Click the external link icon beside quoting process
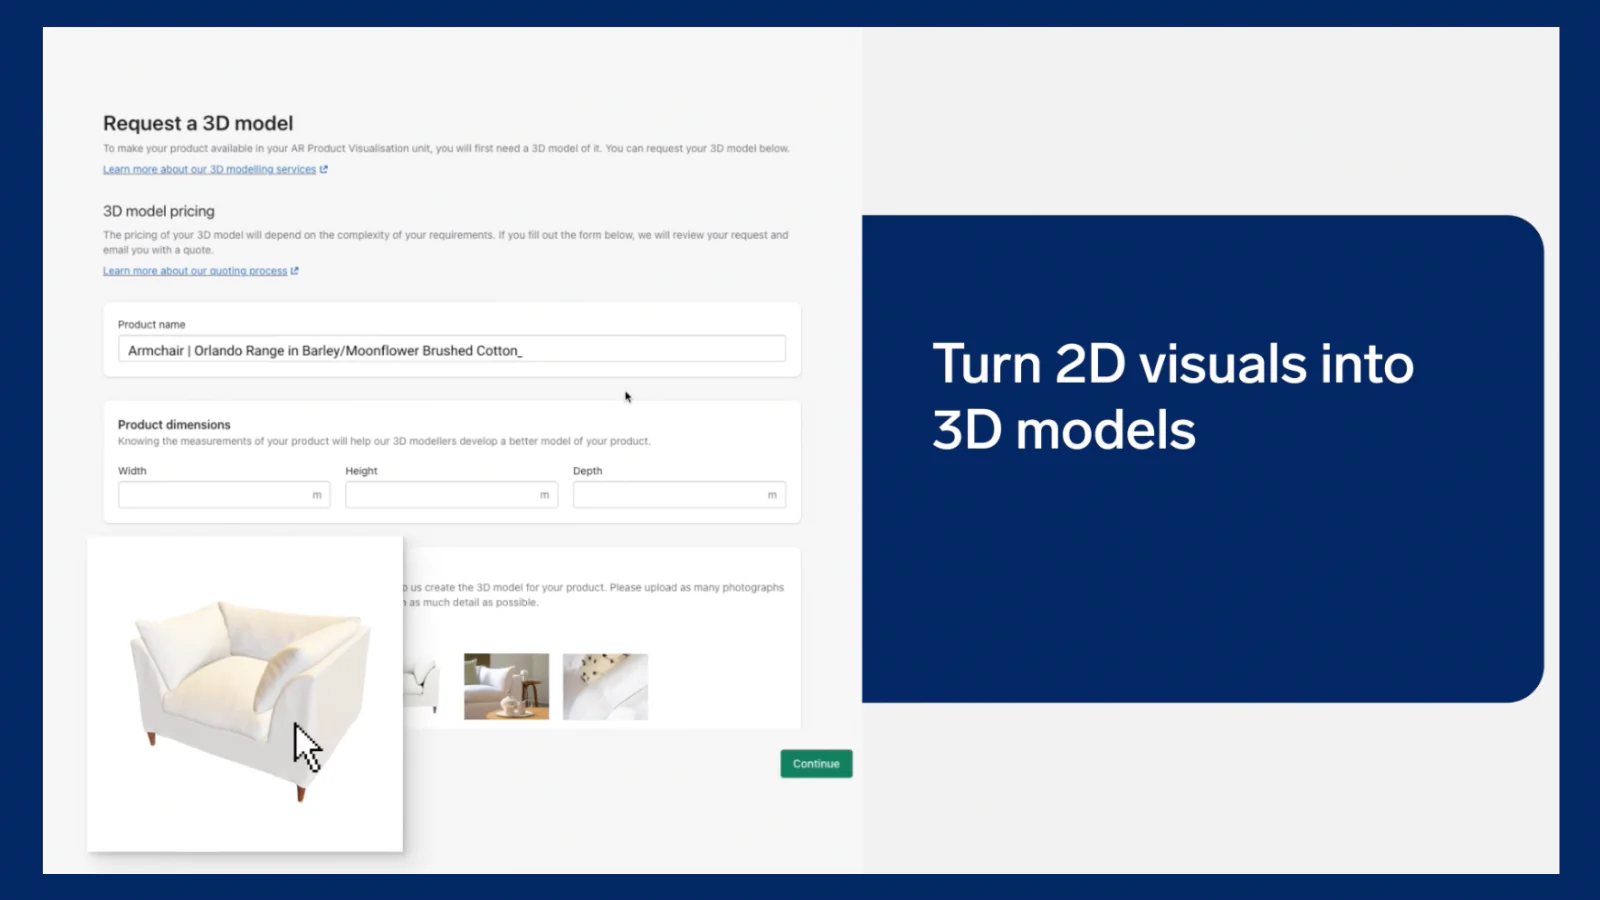1600x900 pixels. [x=295, y=271]
